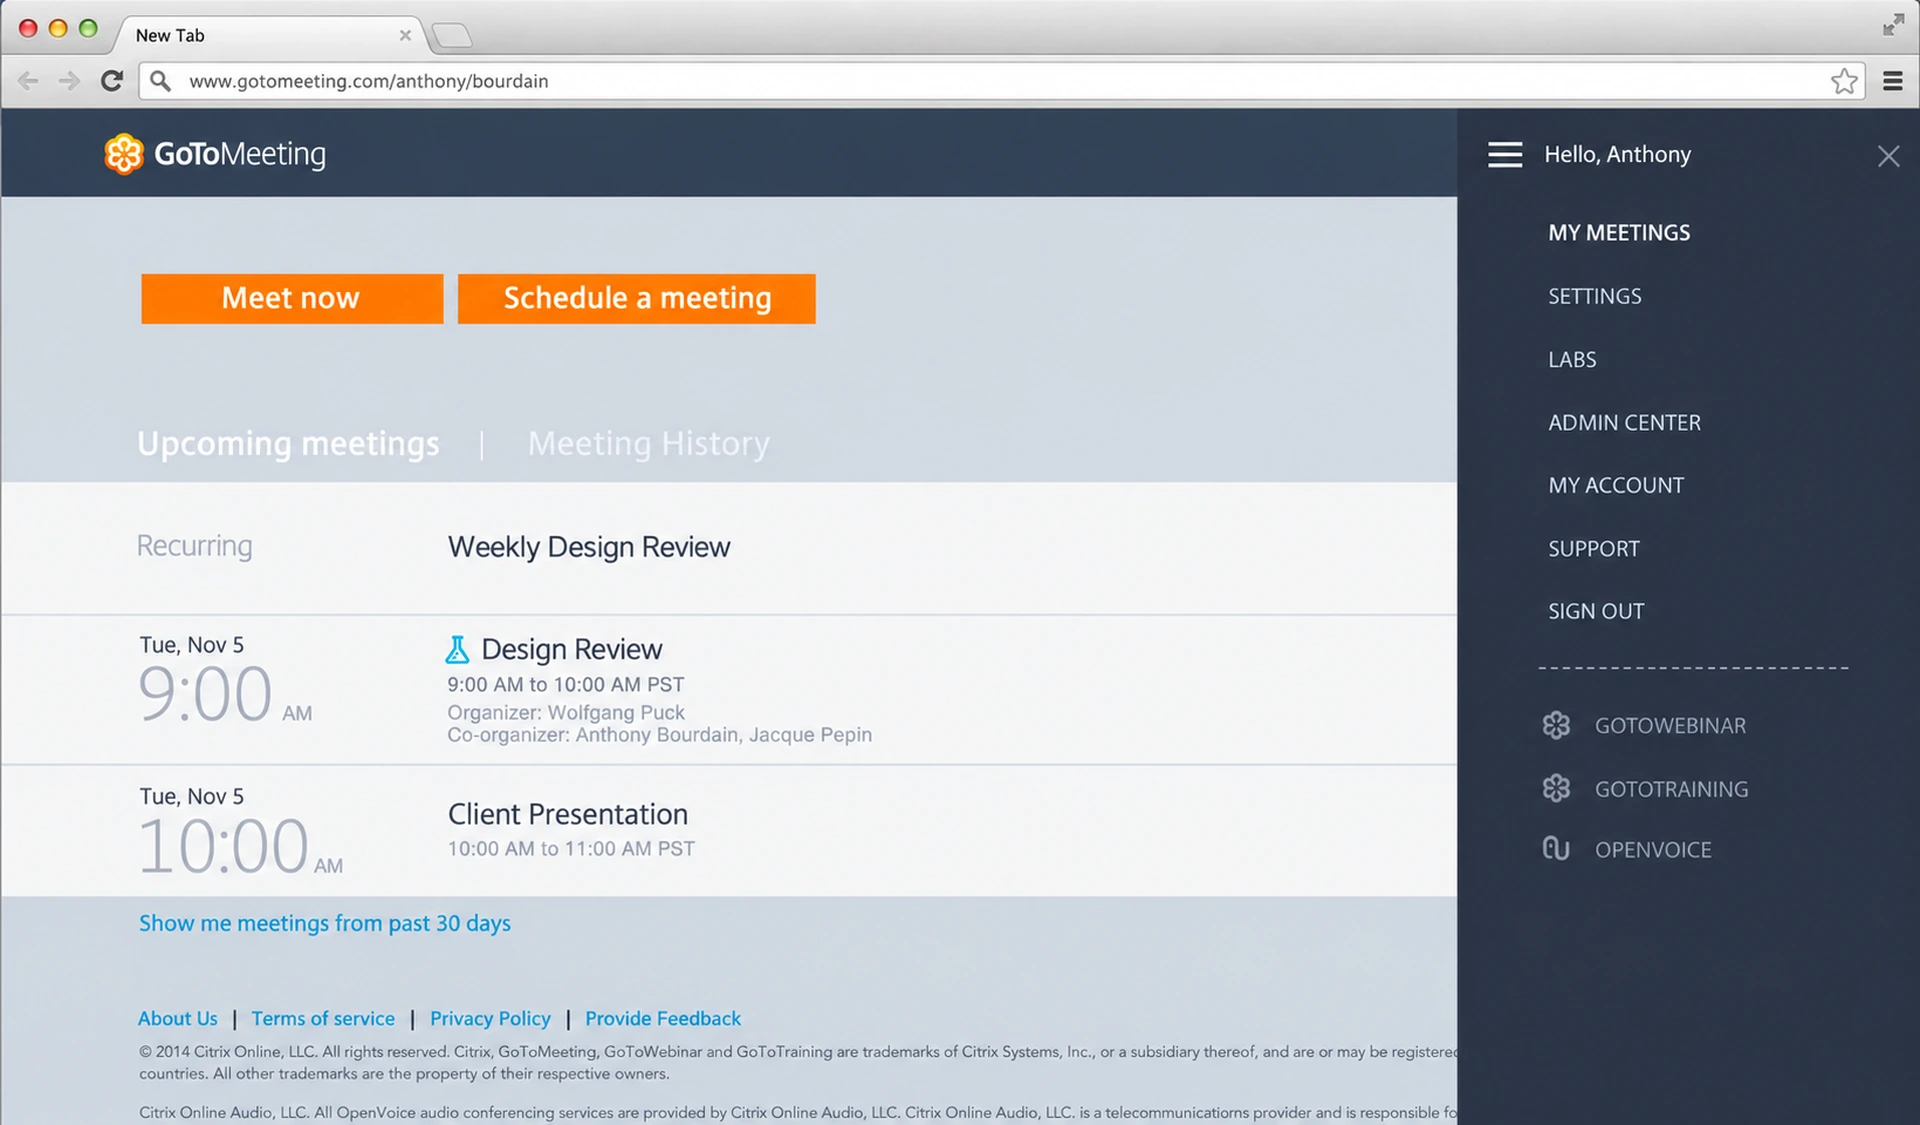Open the About Us footer link
Viewport: 1920px width, 1125px height.
[x=178, y=1018]
